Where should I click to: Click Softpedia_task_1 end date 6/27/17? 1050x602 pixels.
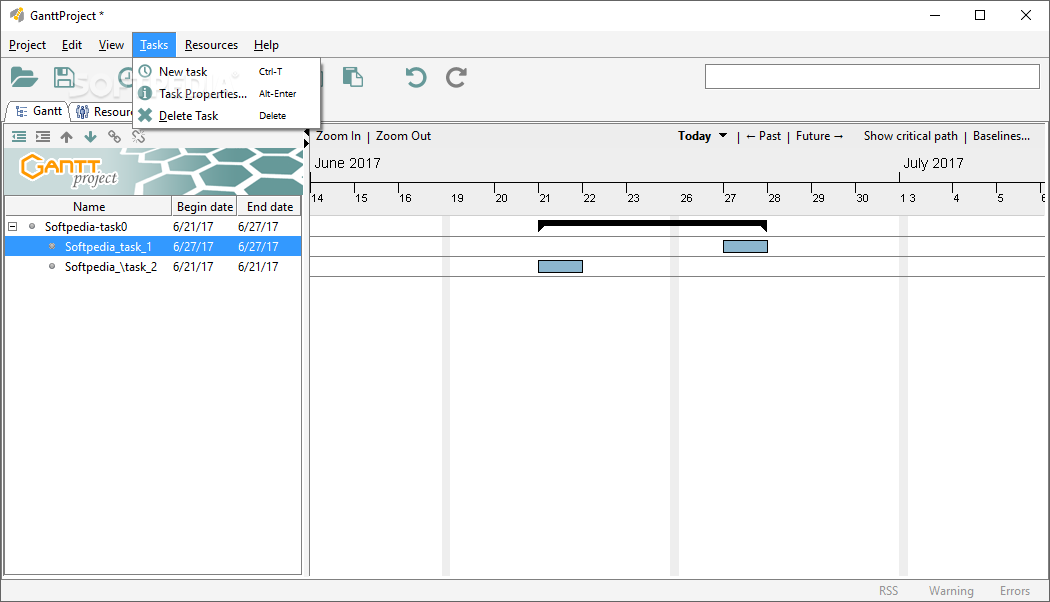pos(258,246)
